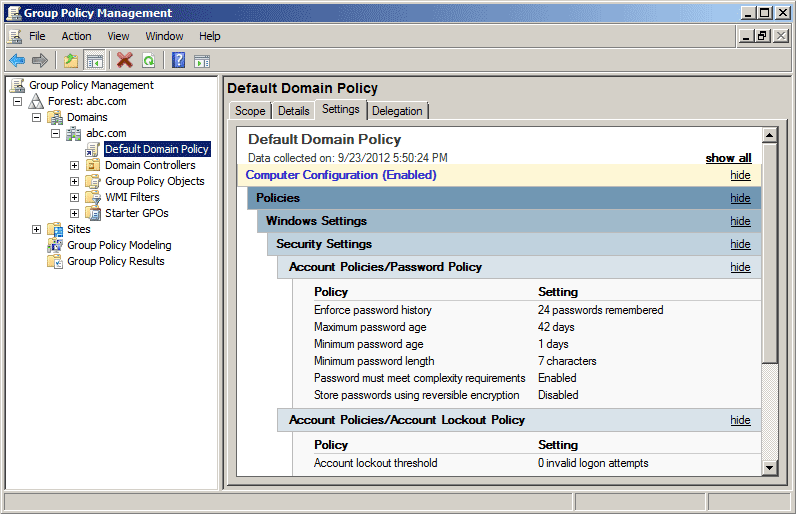Screen dimensions: 797x515
Task: Click the Show/Hide Action Pane icon
Action: [201, 60]
